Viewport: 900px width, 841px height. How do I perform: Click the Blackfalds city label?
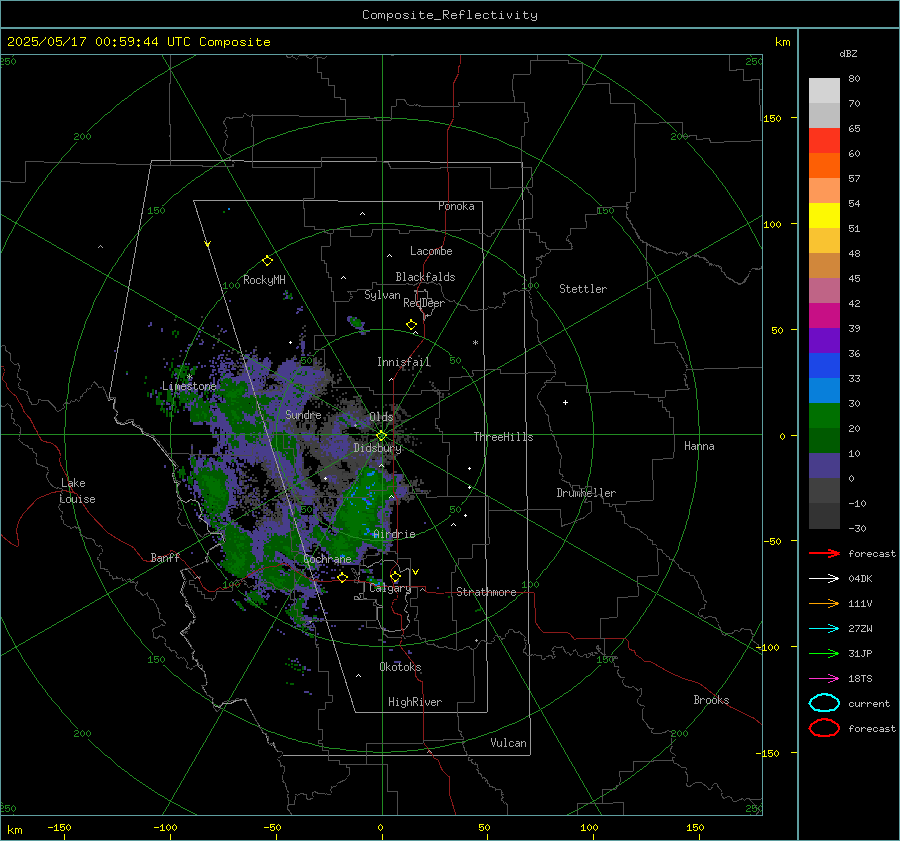click(x=425, y=277)
